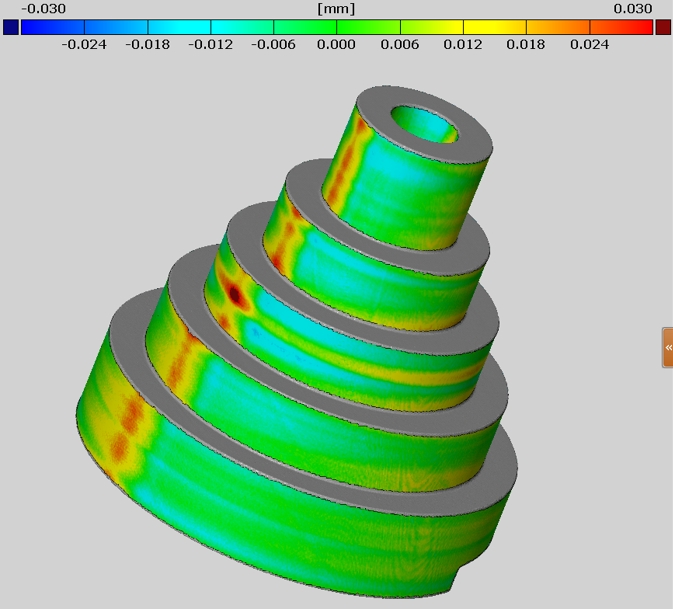Select the -0.030 minimum scale value
This screenshot has height=609, width=673.
click(43, 9)
